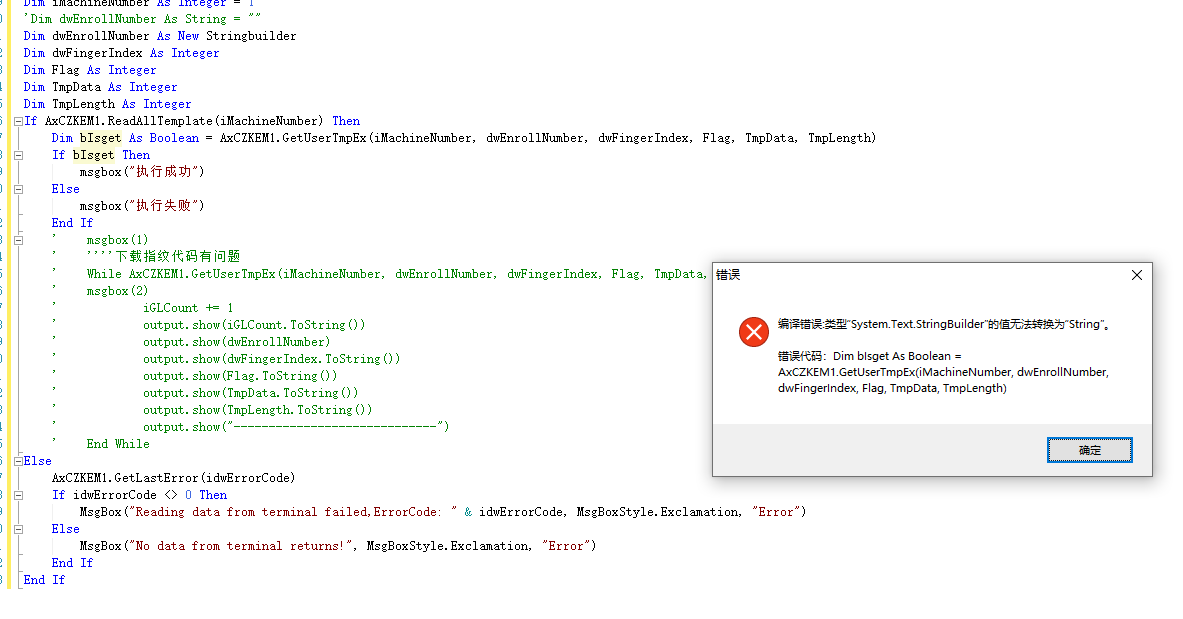Viewport: 1183px width, 619px height.
Task: Place cursor on Dim dwEnrollNumber As New Stringbuilder
Action: pos(160,36)
